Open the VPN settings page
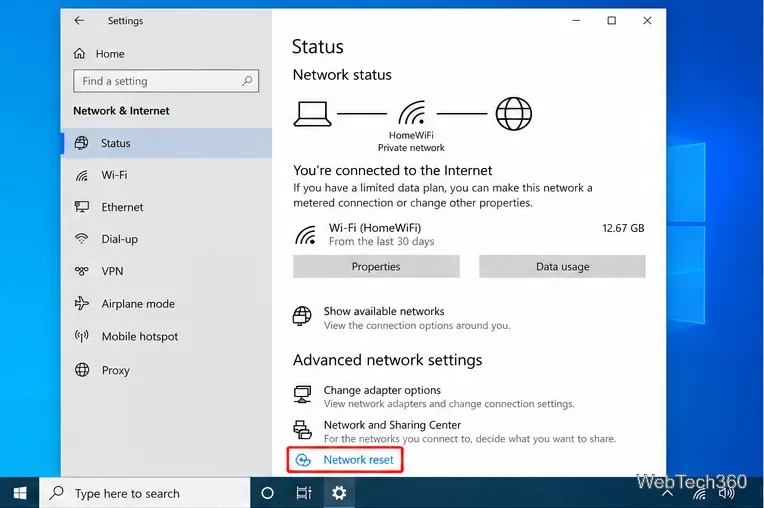 pos(166,271)
